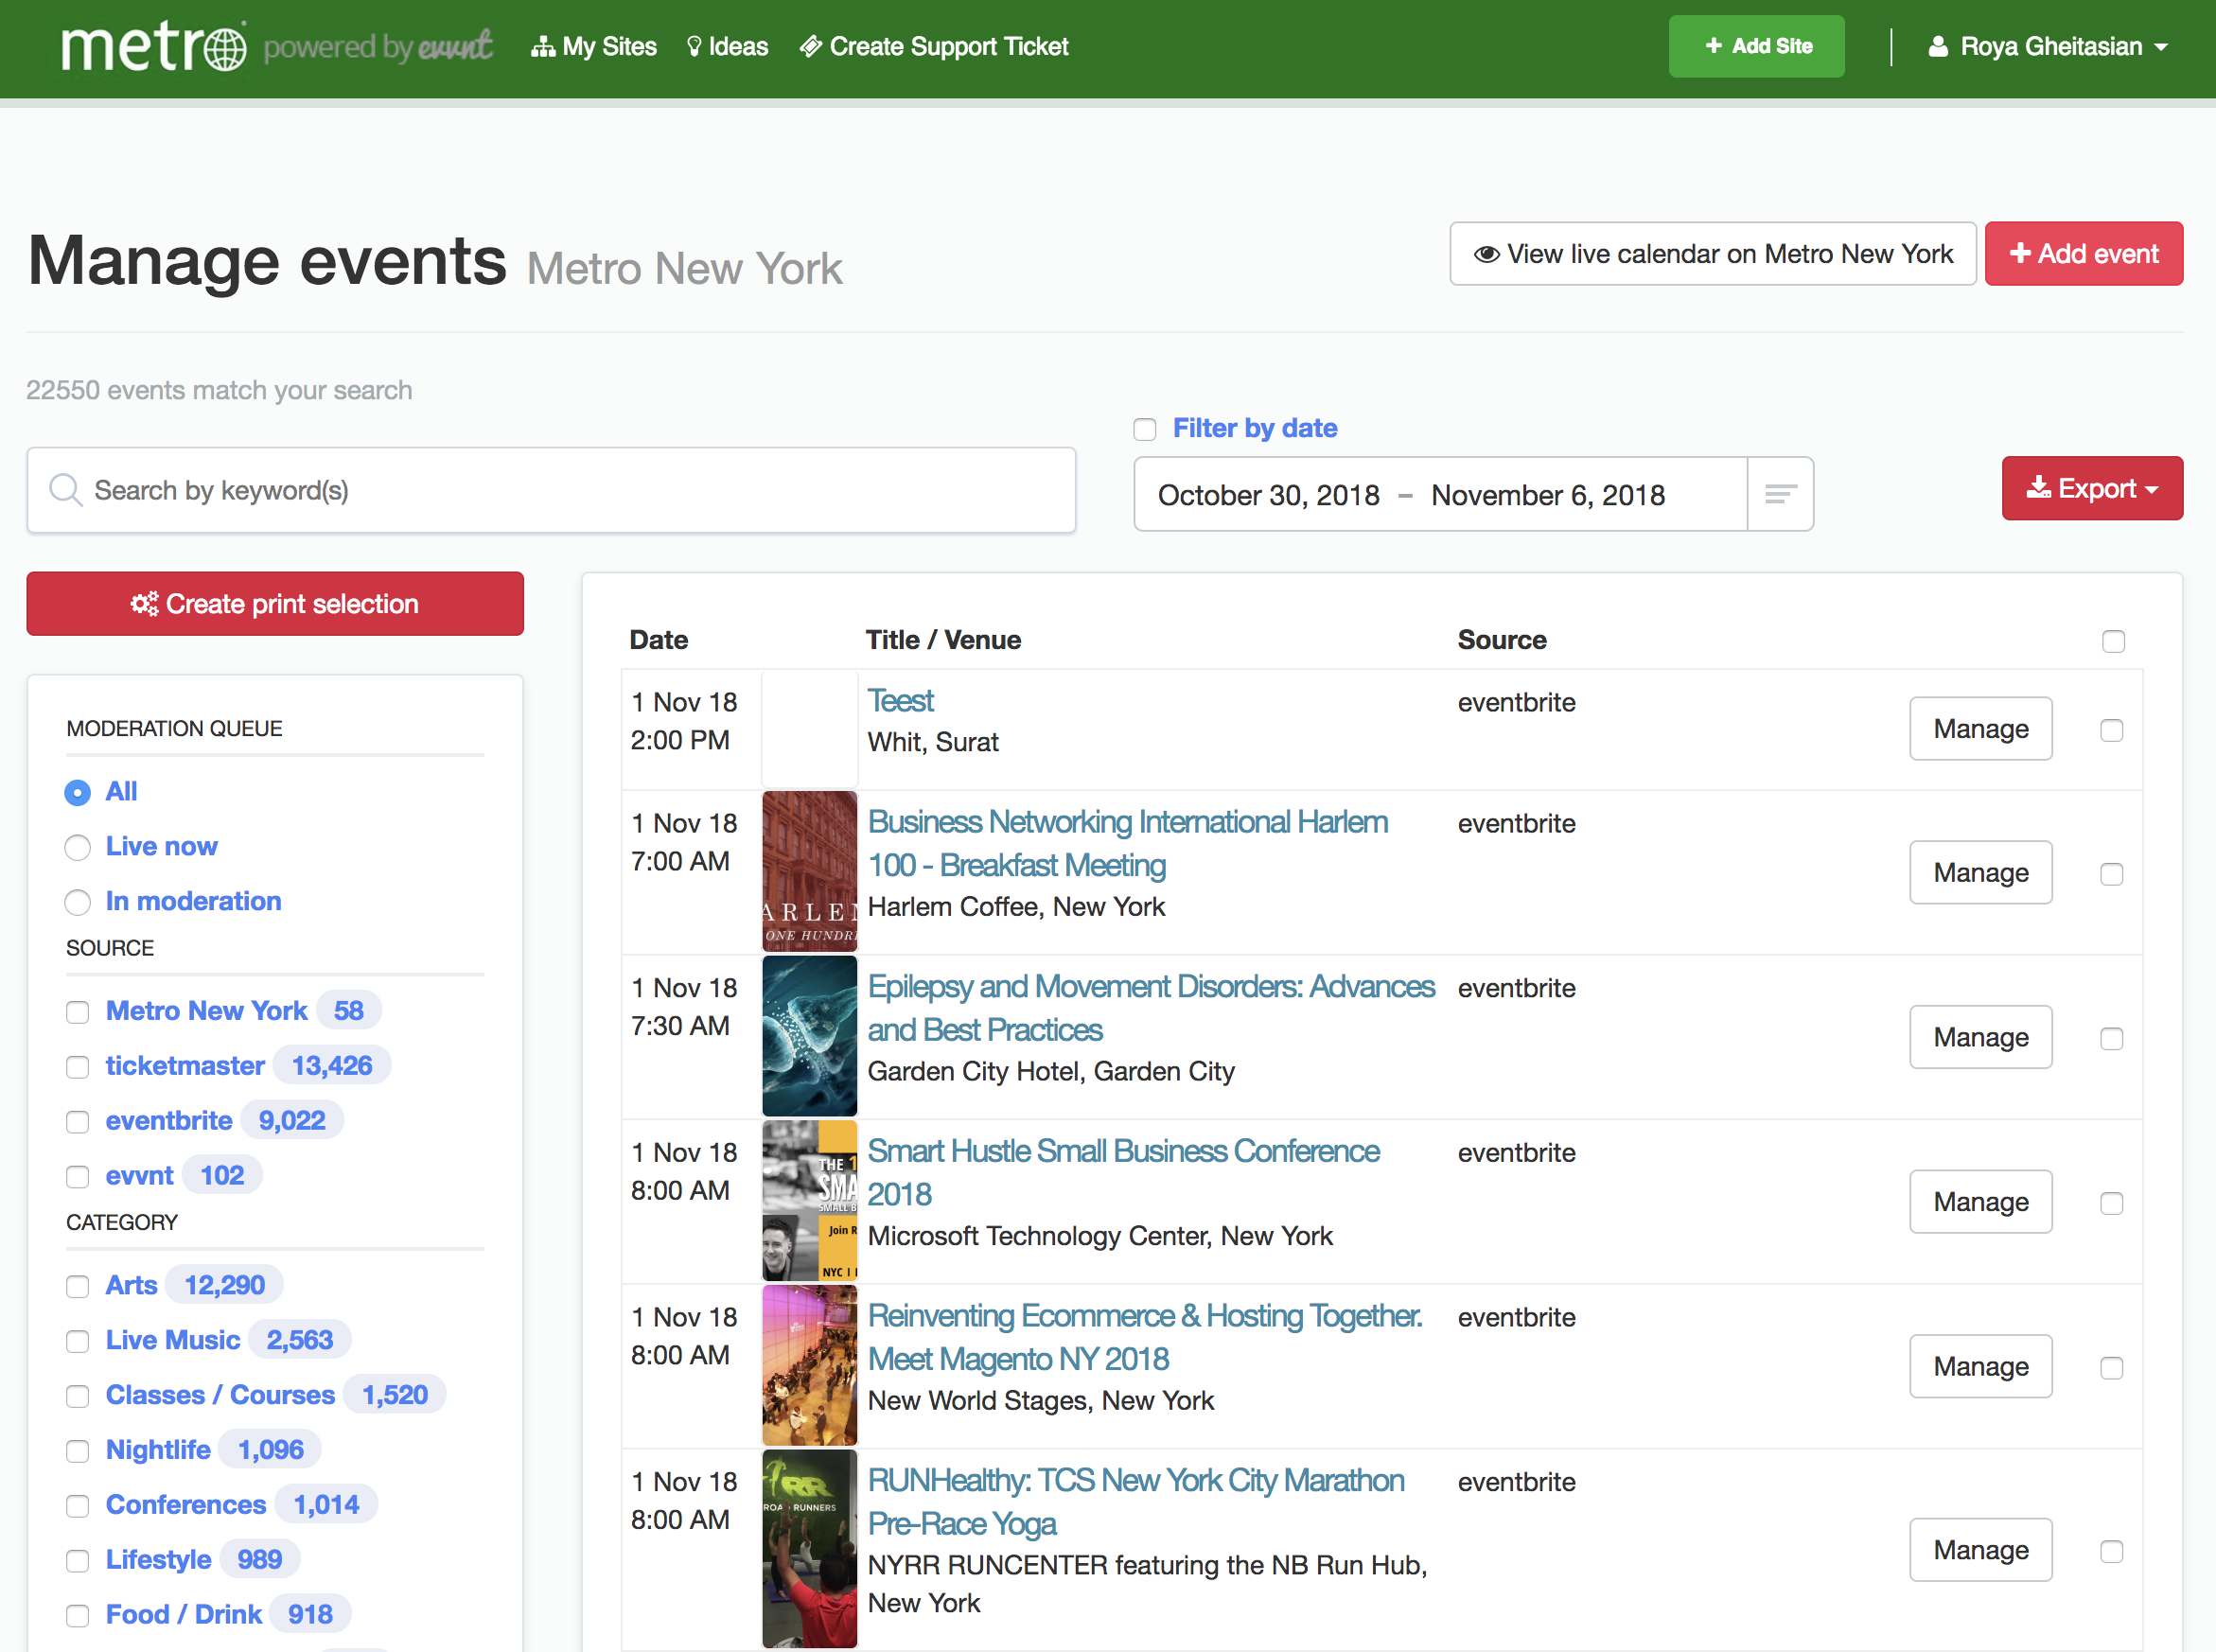Image resolution: width=2216 pixels, height=1652 pixels.
Task: Select the Epilepsy event row checkbox
Action: tap(2111, 1039)
